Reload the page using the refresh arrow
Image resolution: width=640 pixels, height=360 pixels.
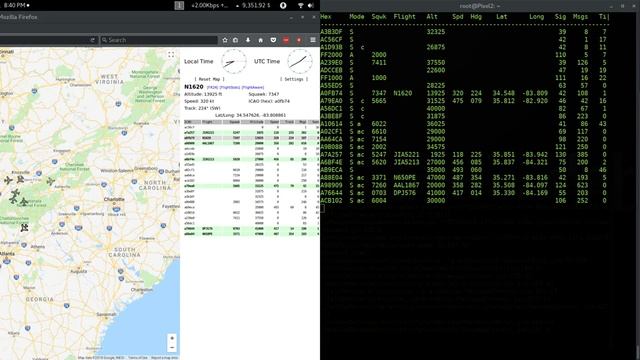coord(93,40)
